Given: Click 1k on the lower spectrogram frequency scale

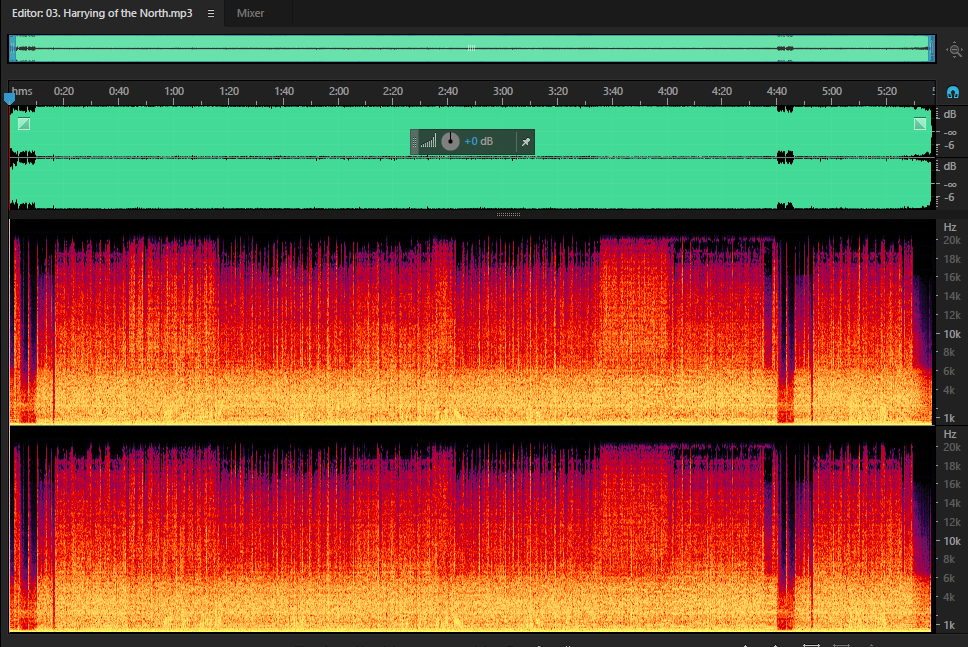Looking at the screenshot, I should pos(949,625).
